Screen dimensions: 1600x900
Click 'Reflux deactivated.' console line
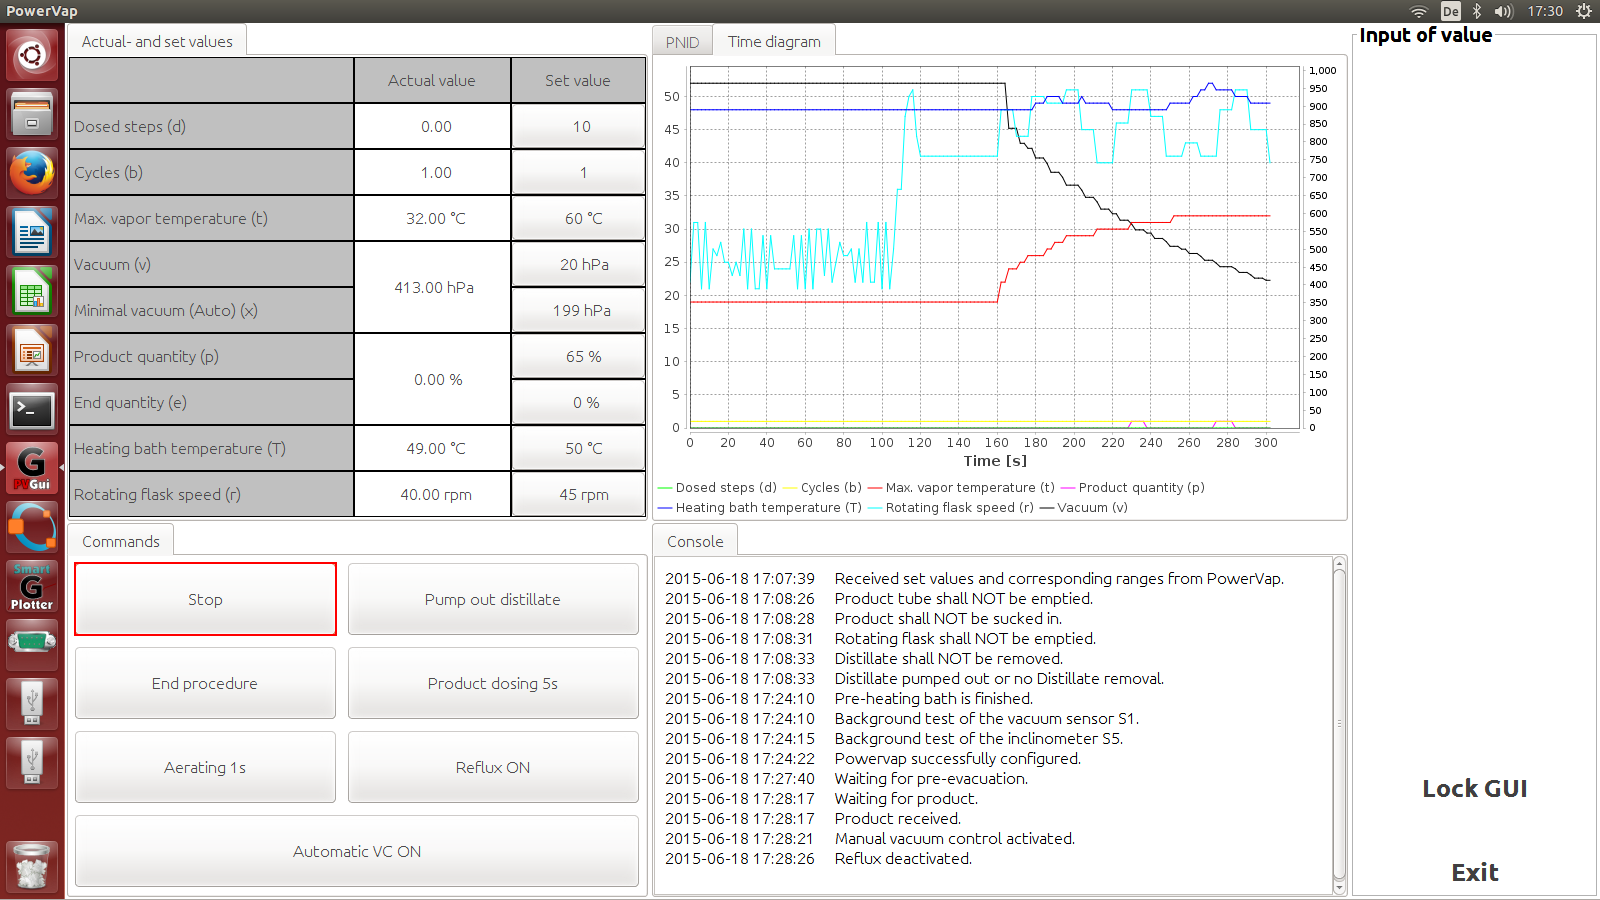903,858
